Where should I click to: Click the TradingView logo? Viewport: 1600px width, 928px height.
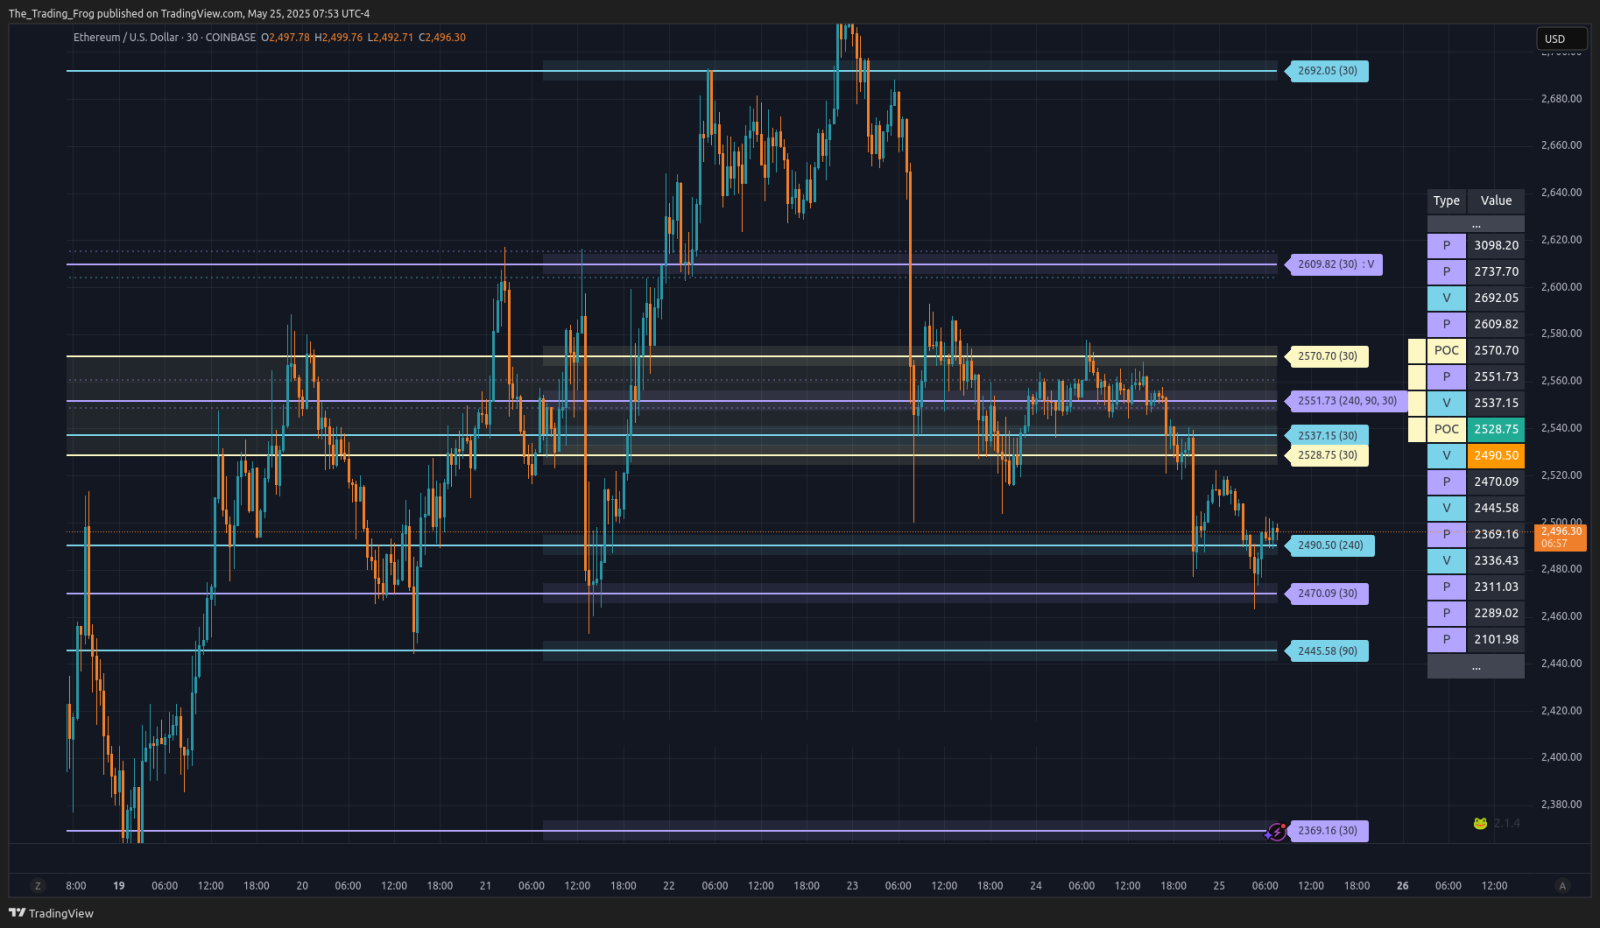(51, 913)
